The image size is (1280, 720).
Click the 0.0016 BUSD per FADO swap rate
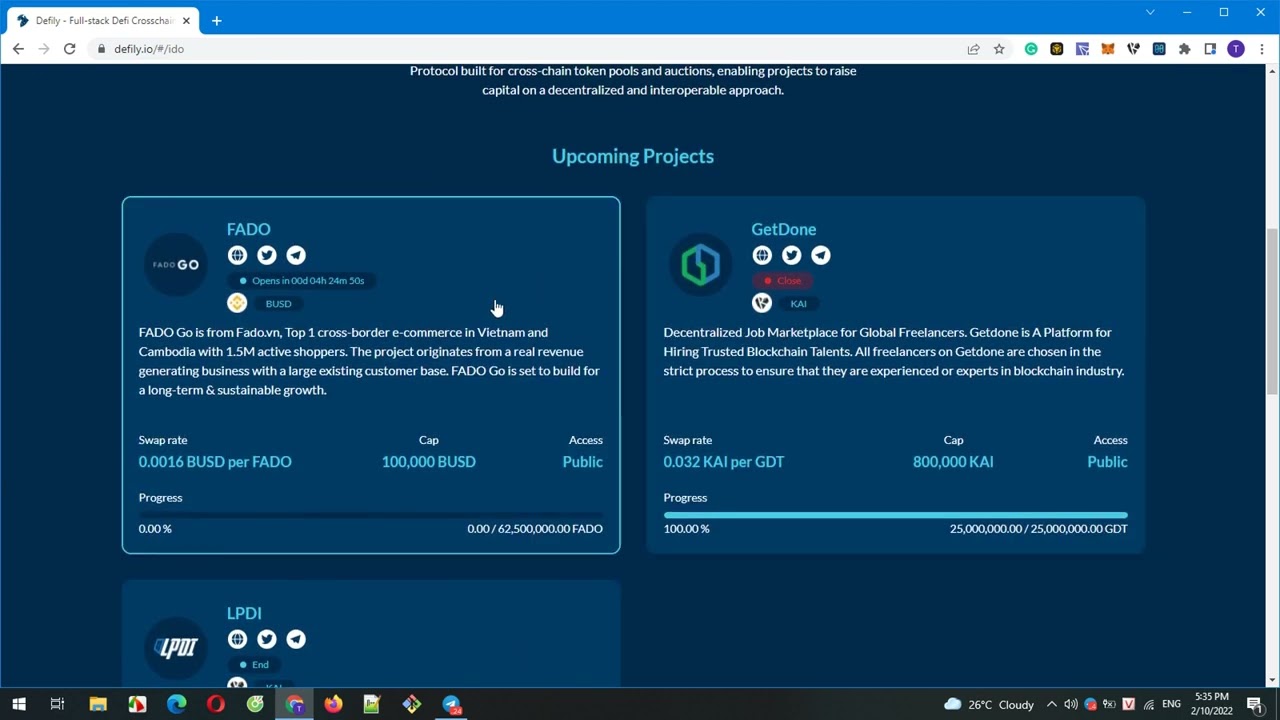pyautogui.click(x=215, y=462)
